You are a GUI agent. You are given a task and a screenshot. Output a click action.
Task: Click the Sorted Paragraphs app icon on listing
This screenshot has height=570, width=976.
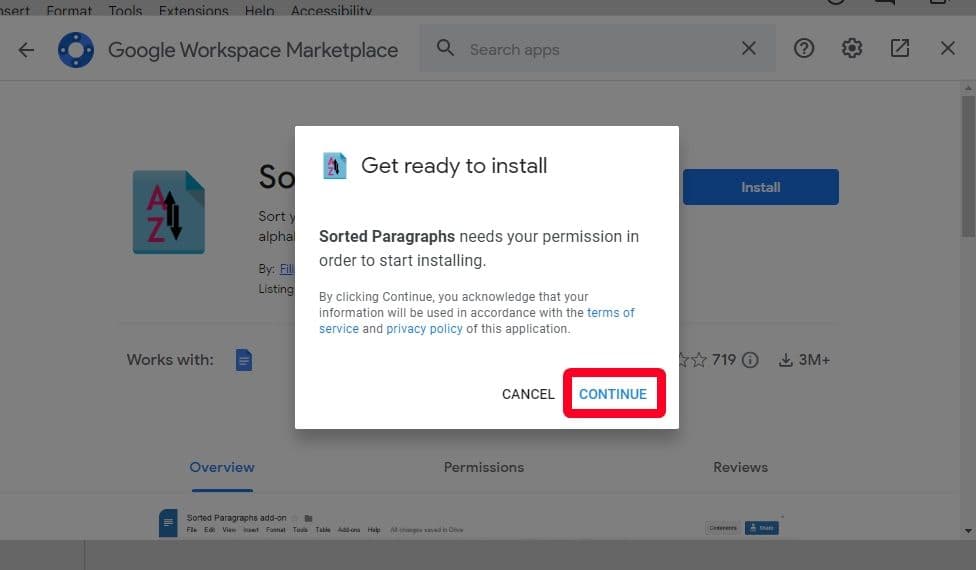[x=169, y=212]
